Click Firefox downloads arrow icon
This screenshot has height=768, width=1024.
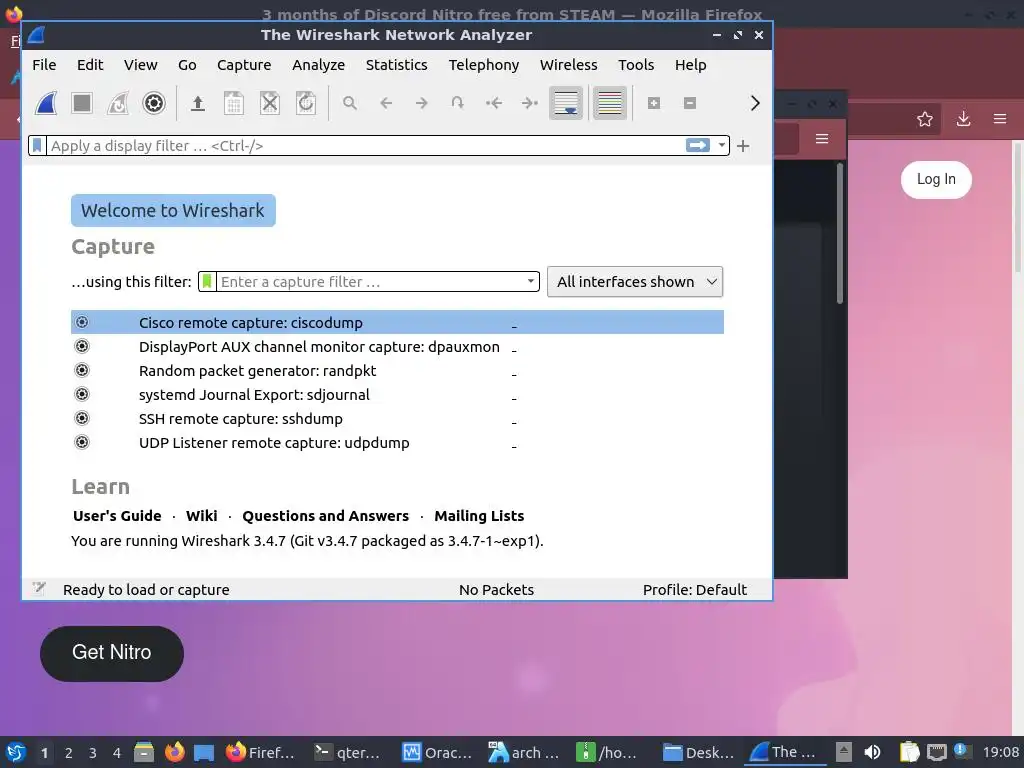[x=963, y=119]
